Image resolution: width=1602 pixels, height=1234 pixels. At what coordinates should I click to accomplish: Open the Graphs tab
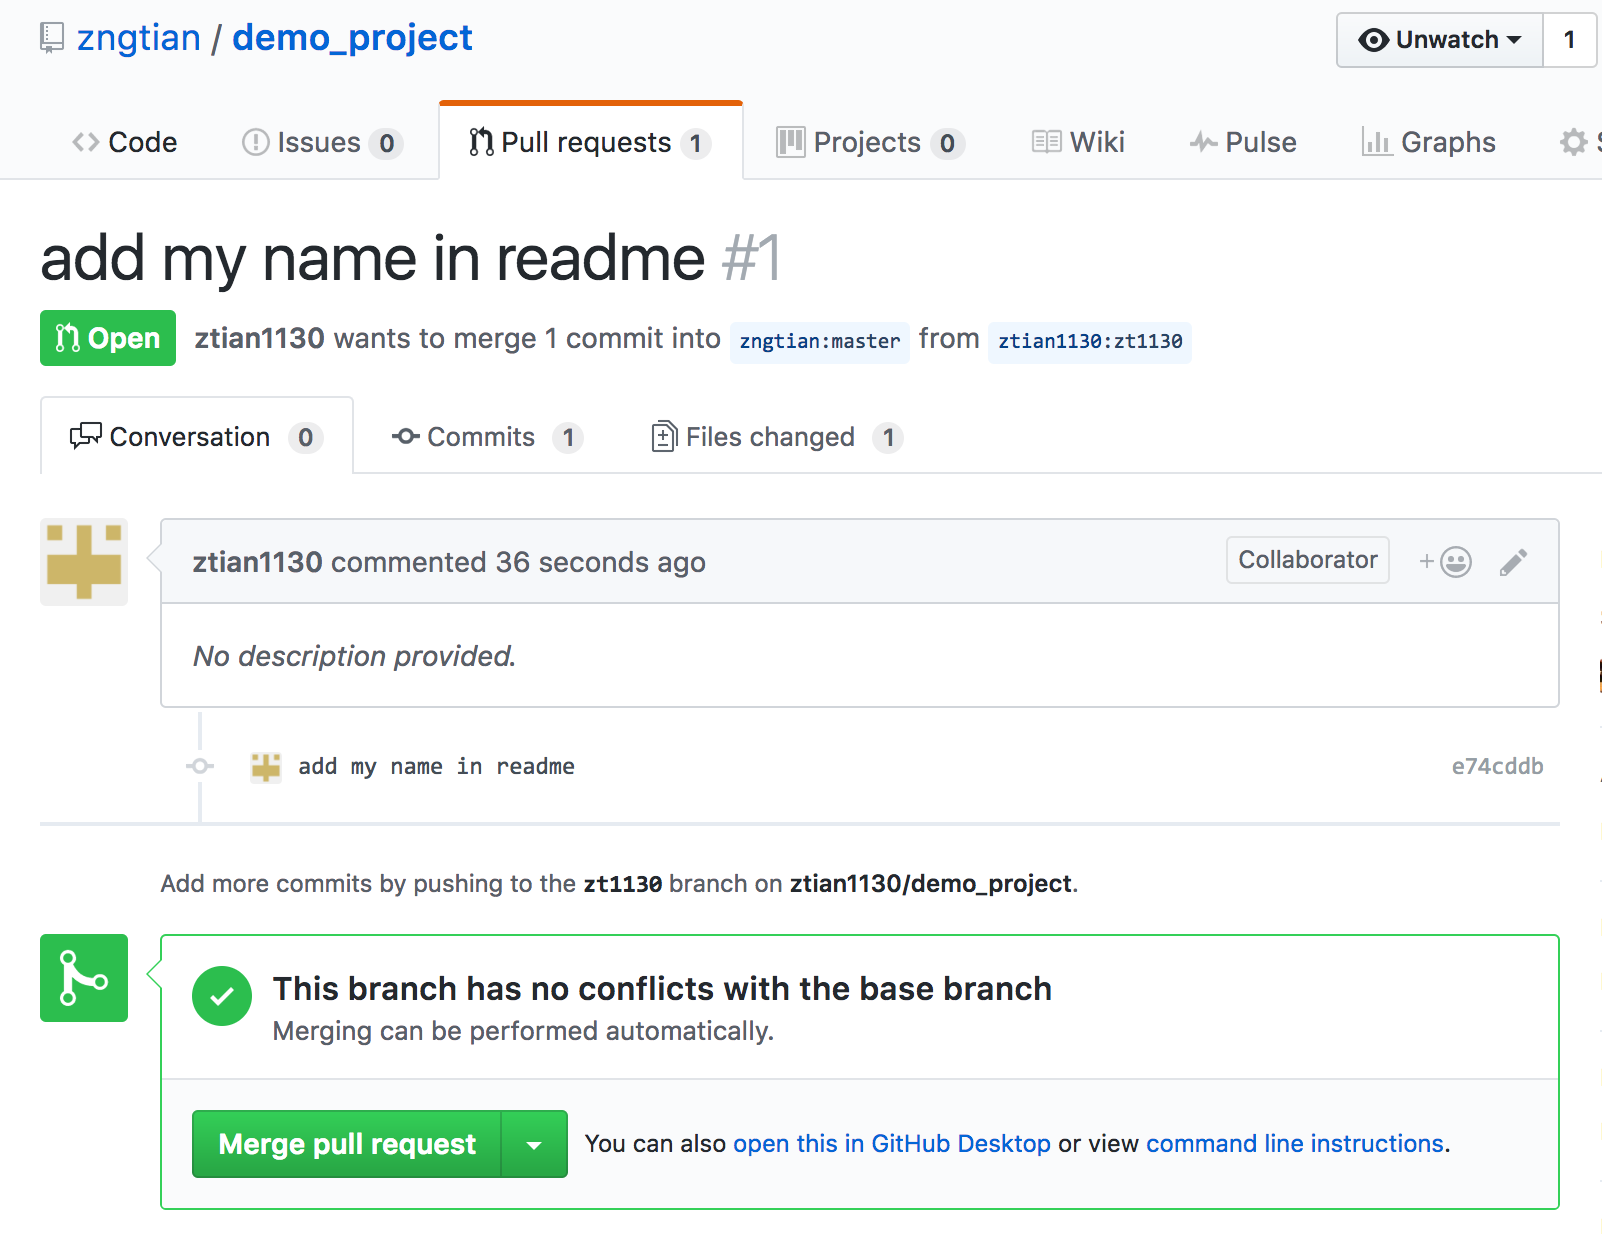pos(1428,142)
